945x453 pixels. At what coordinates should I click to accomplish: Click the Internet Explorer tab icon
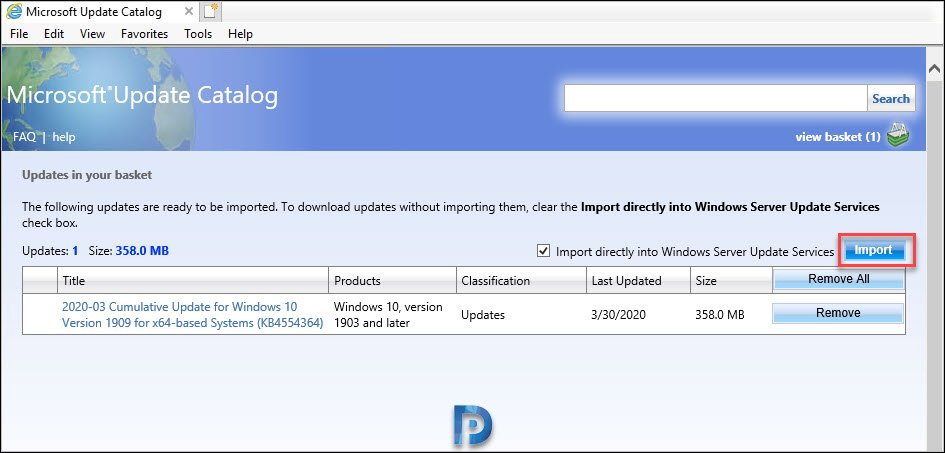click(x=13, y=11)
